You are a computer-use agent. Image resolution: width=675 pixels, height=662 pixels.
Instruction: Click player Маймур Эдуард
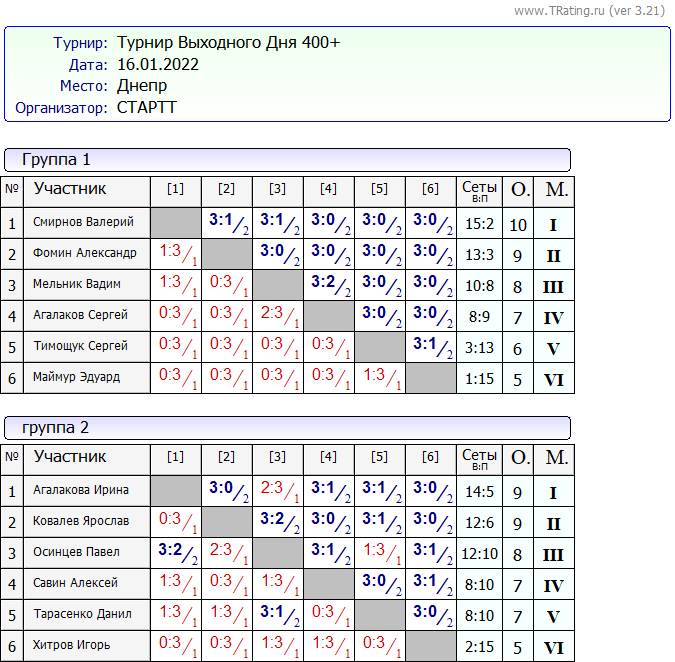pyautogui.click(x=76, y=378)
